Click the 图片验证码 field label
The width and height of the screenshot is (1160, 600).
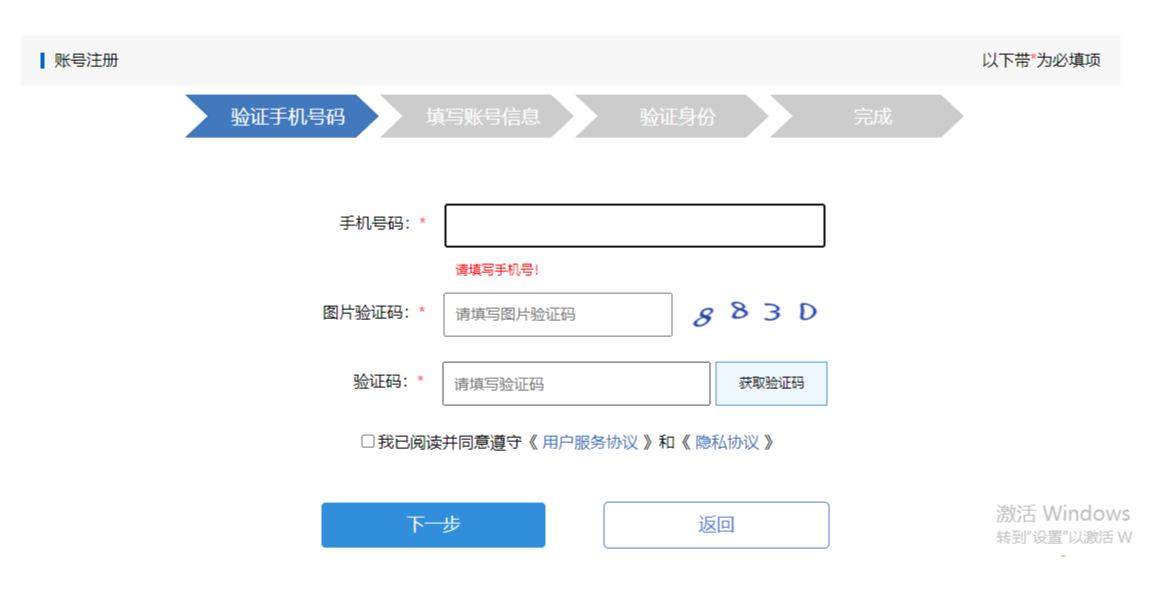click(x=367, y=313)
